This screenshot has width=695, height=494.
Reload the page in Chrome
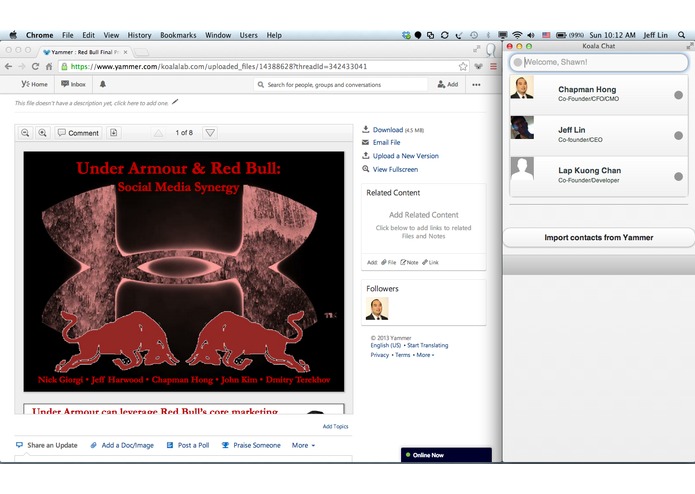pos(35,66)
